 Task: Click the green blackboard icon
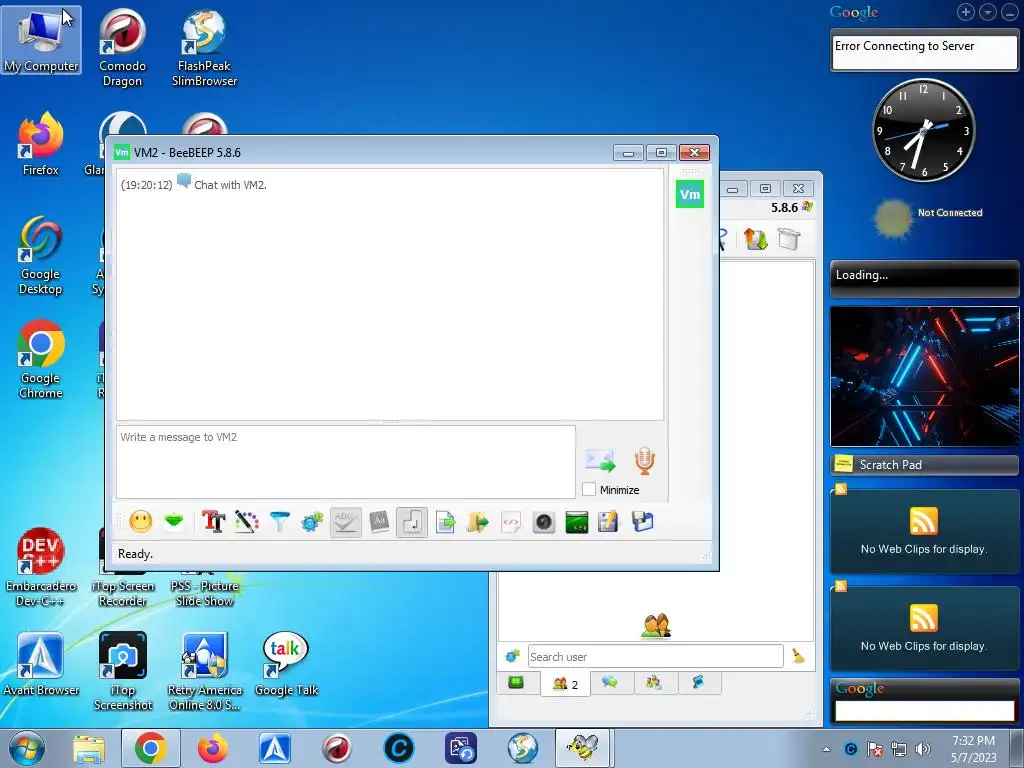click(576, 522)
